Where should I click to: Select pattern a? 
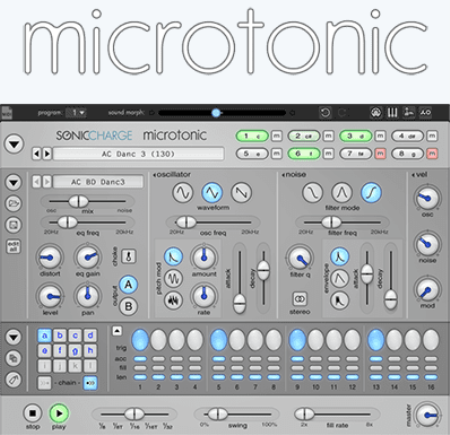point(45,336)
